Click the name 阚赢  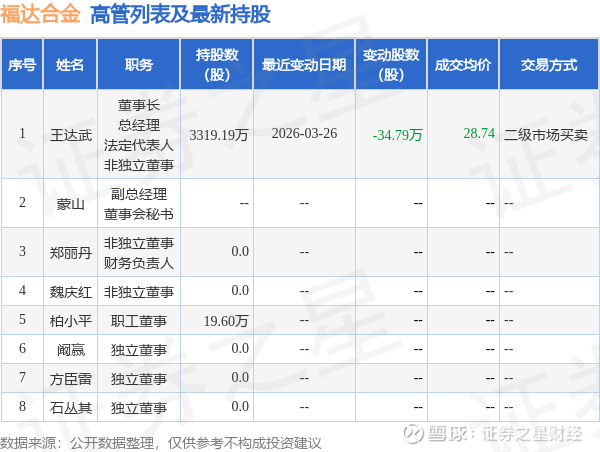coord(71,350)
